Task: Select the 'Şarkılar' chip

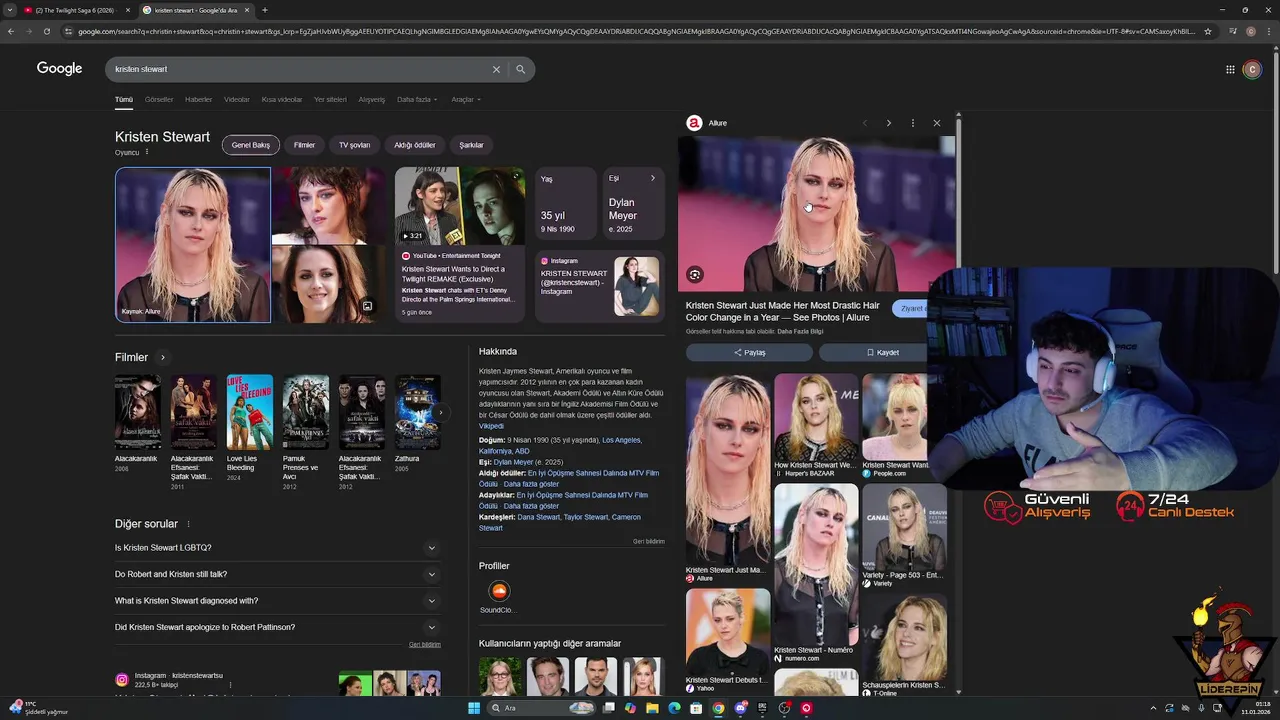Action: coord(471,145)
